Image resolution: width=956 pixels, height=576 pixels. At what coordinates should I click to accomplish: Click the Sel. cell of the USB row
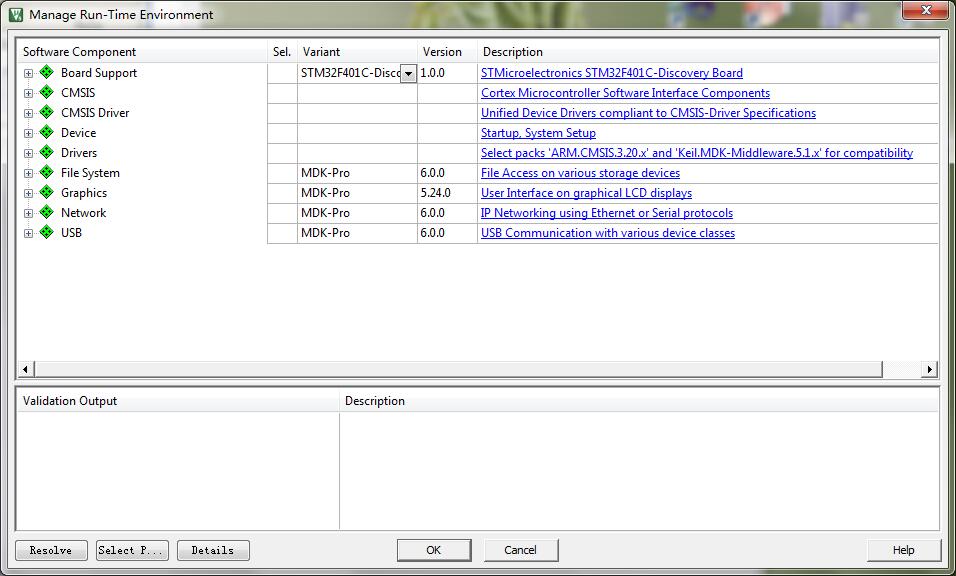(x=282, y=233)
